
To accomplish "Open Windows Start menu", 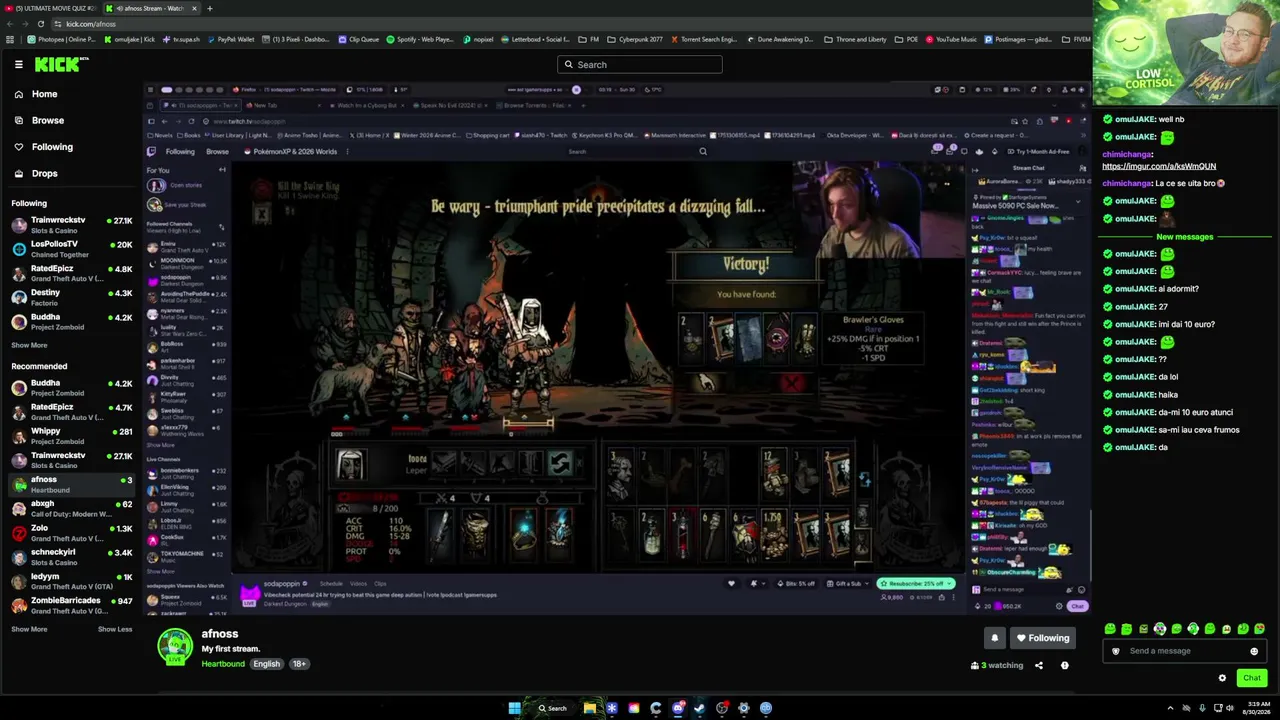I will 514,708.
